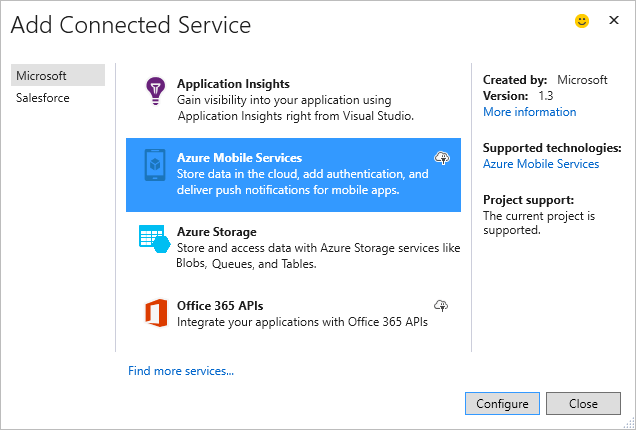Click the Azure Mobile Services description text
This screenshot has width=636, height=430.
pos(302,182)
